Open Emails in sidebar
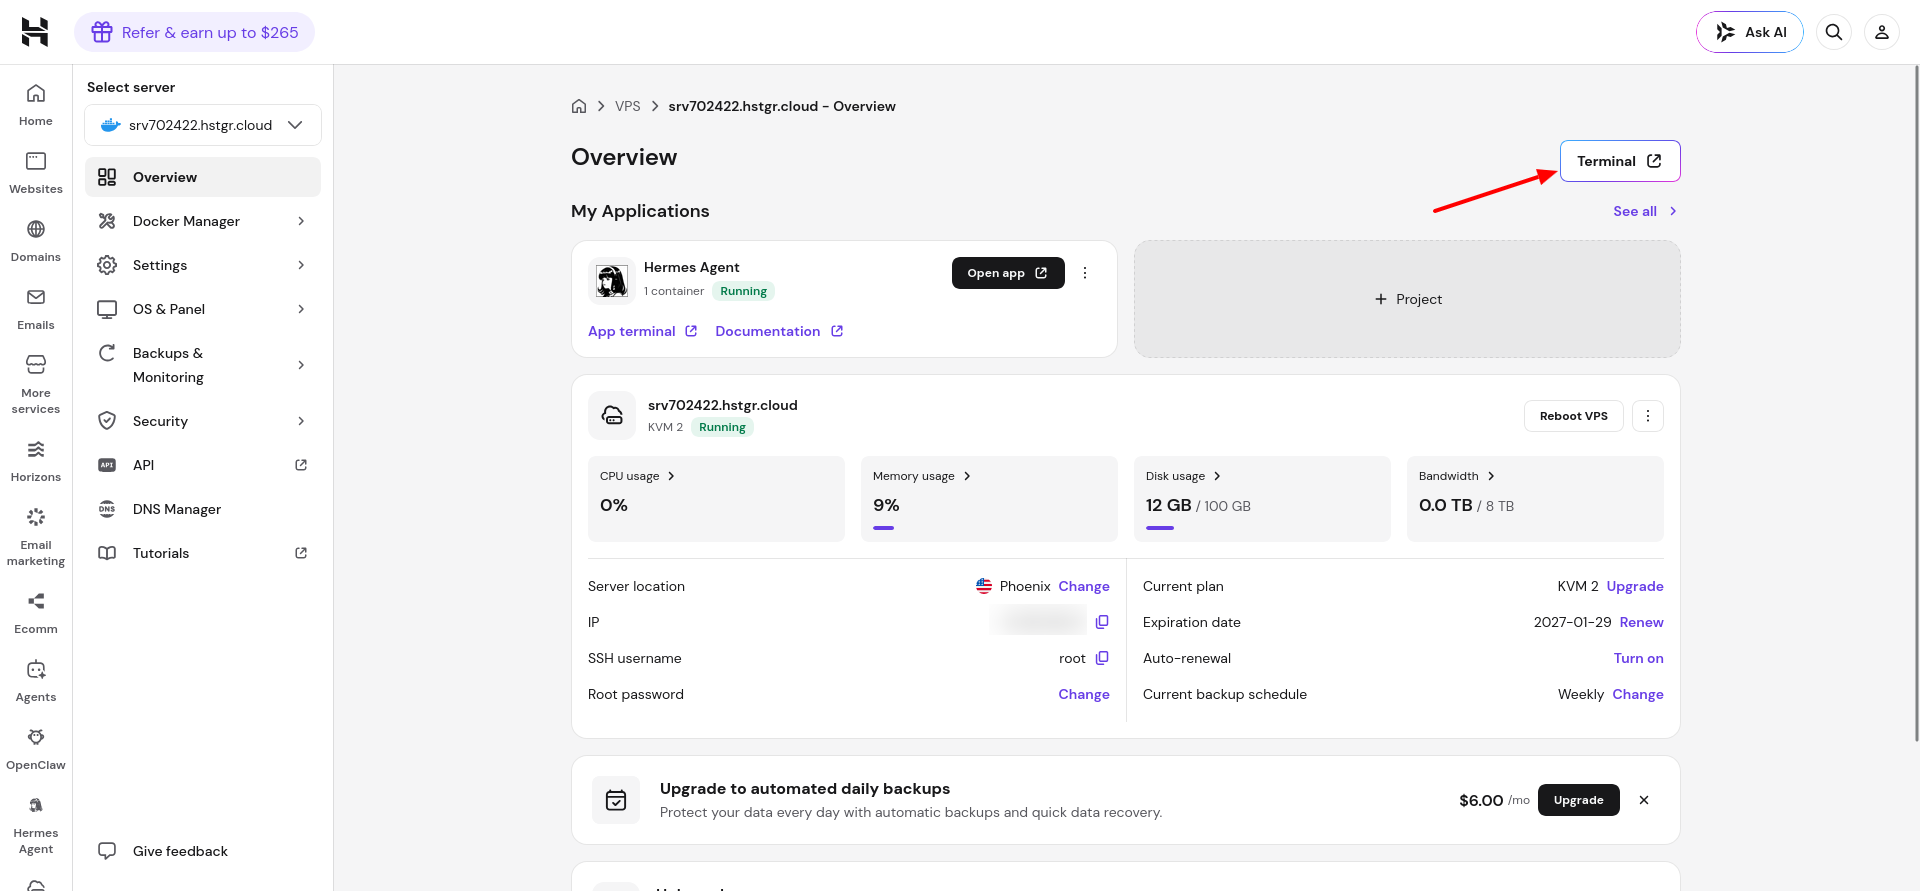This screenshot has height=891, width=1920. click(x=36, y=309)
